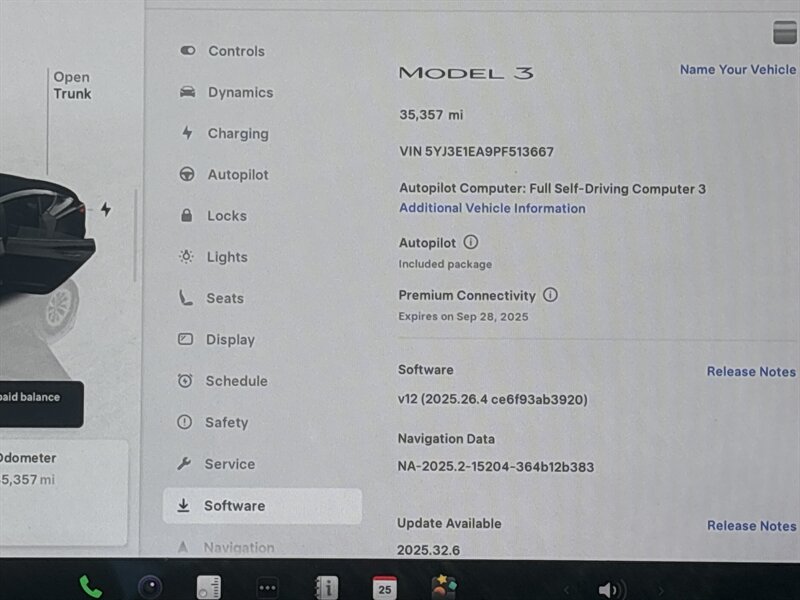This screenshot has height=600, width=800.
Task: Tap the Included package text
Action: 445,264
